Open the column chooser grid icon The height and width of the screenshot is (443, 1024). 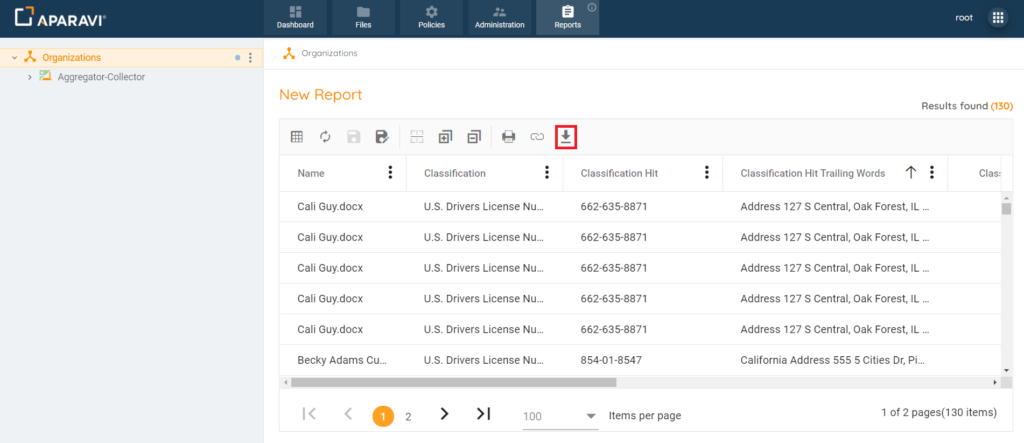296,137
